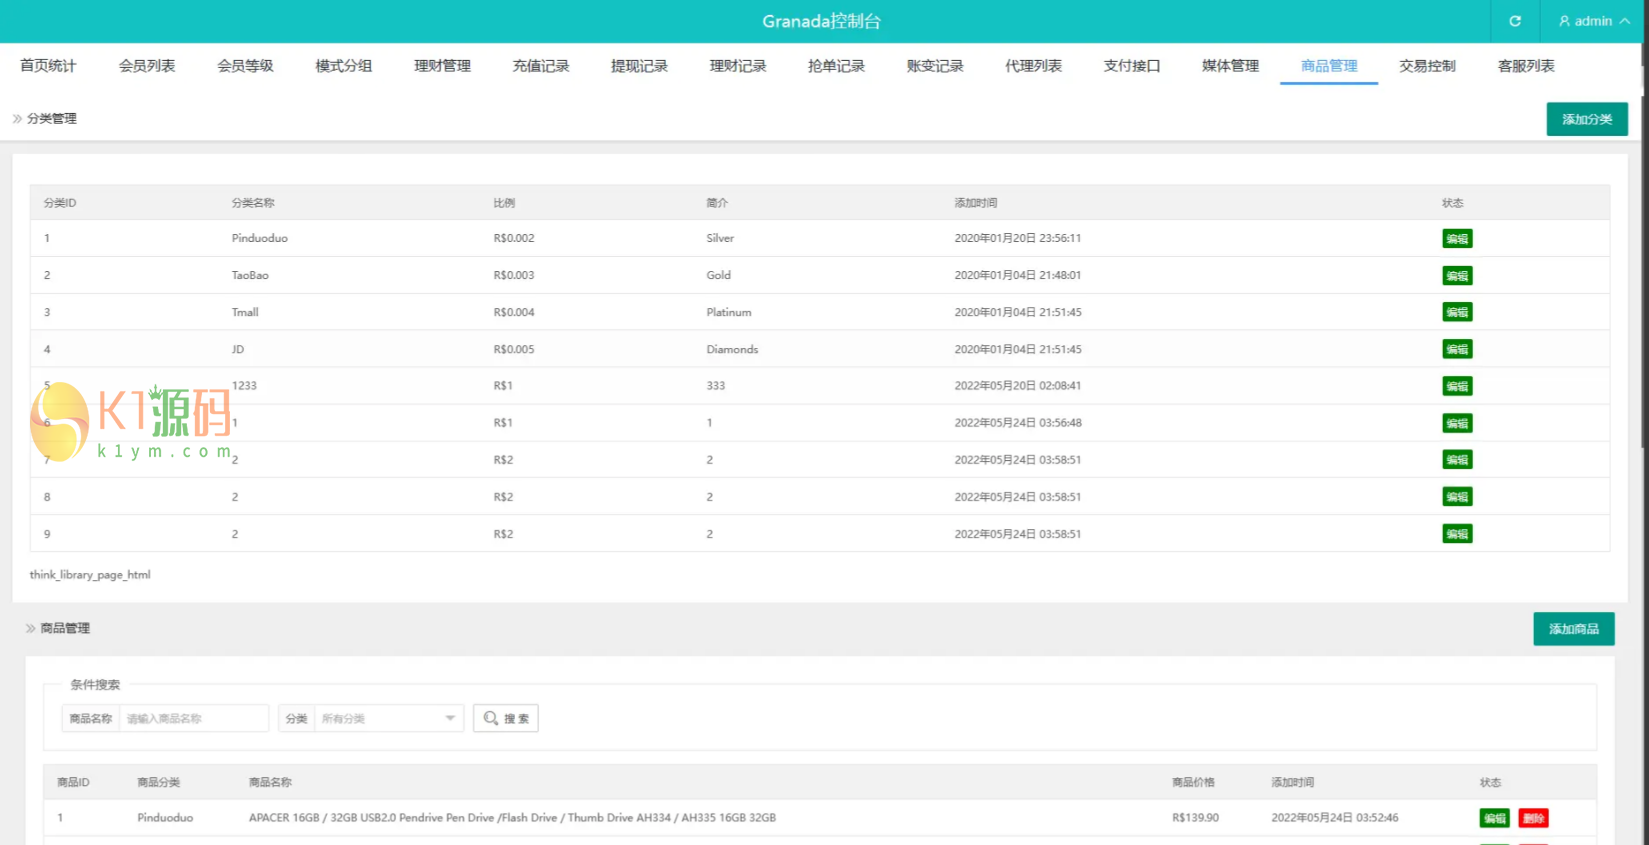Expand the 所有分类 category dropdown

pos(389,718)
